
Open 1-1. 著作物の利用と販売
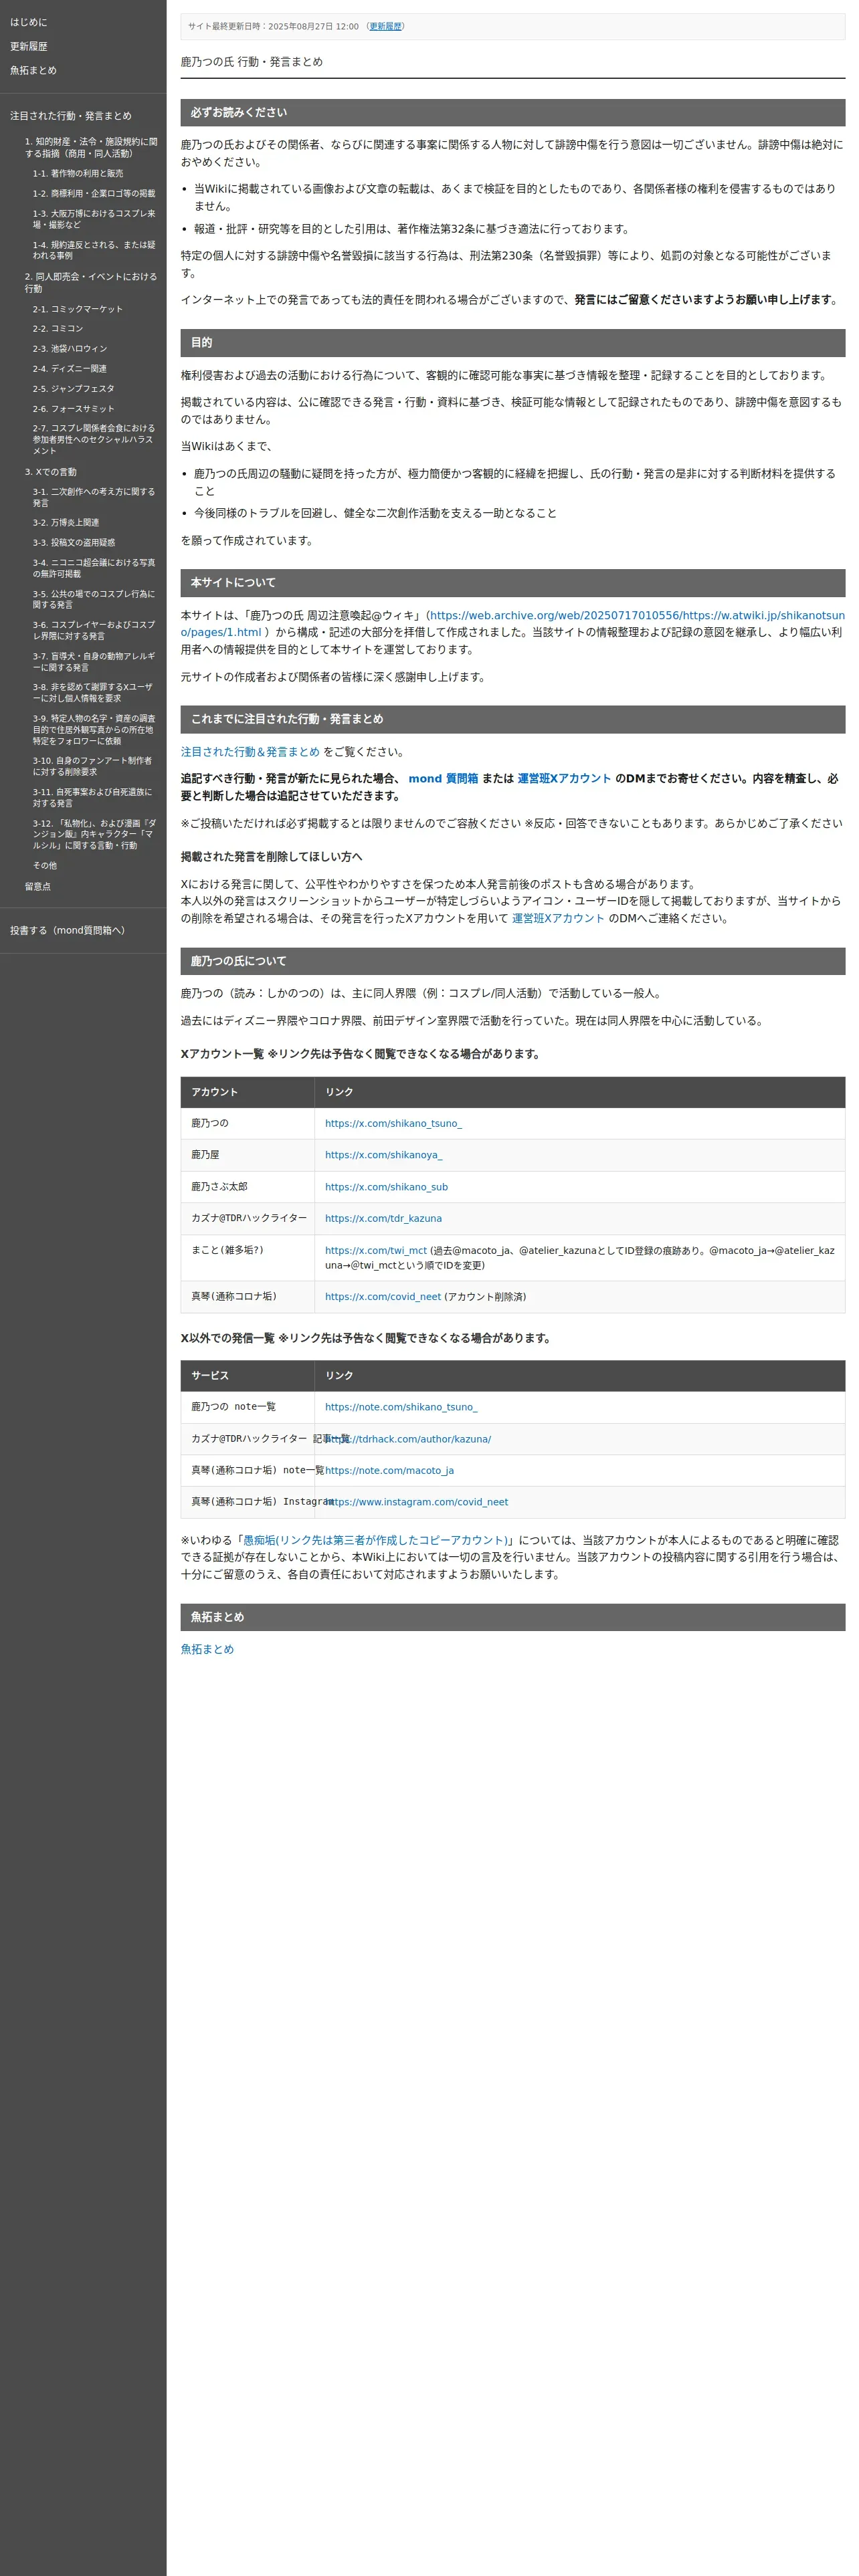click(x=78, y=173)
